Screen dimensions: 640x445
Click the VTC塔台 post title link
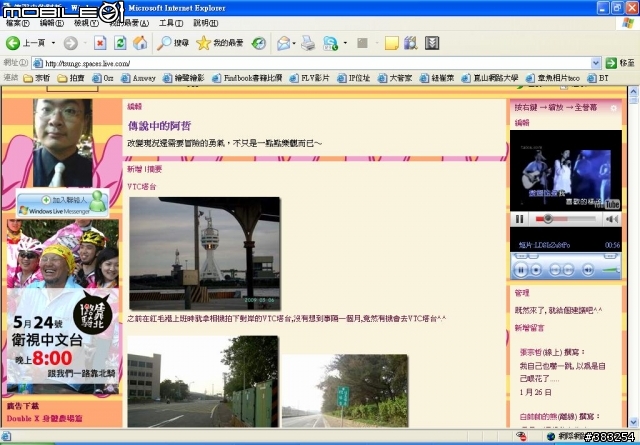pyautogui.click(x=142, y=187)
